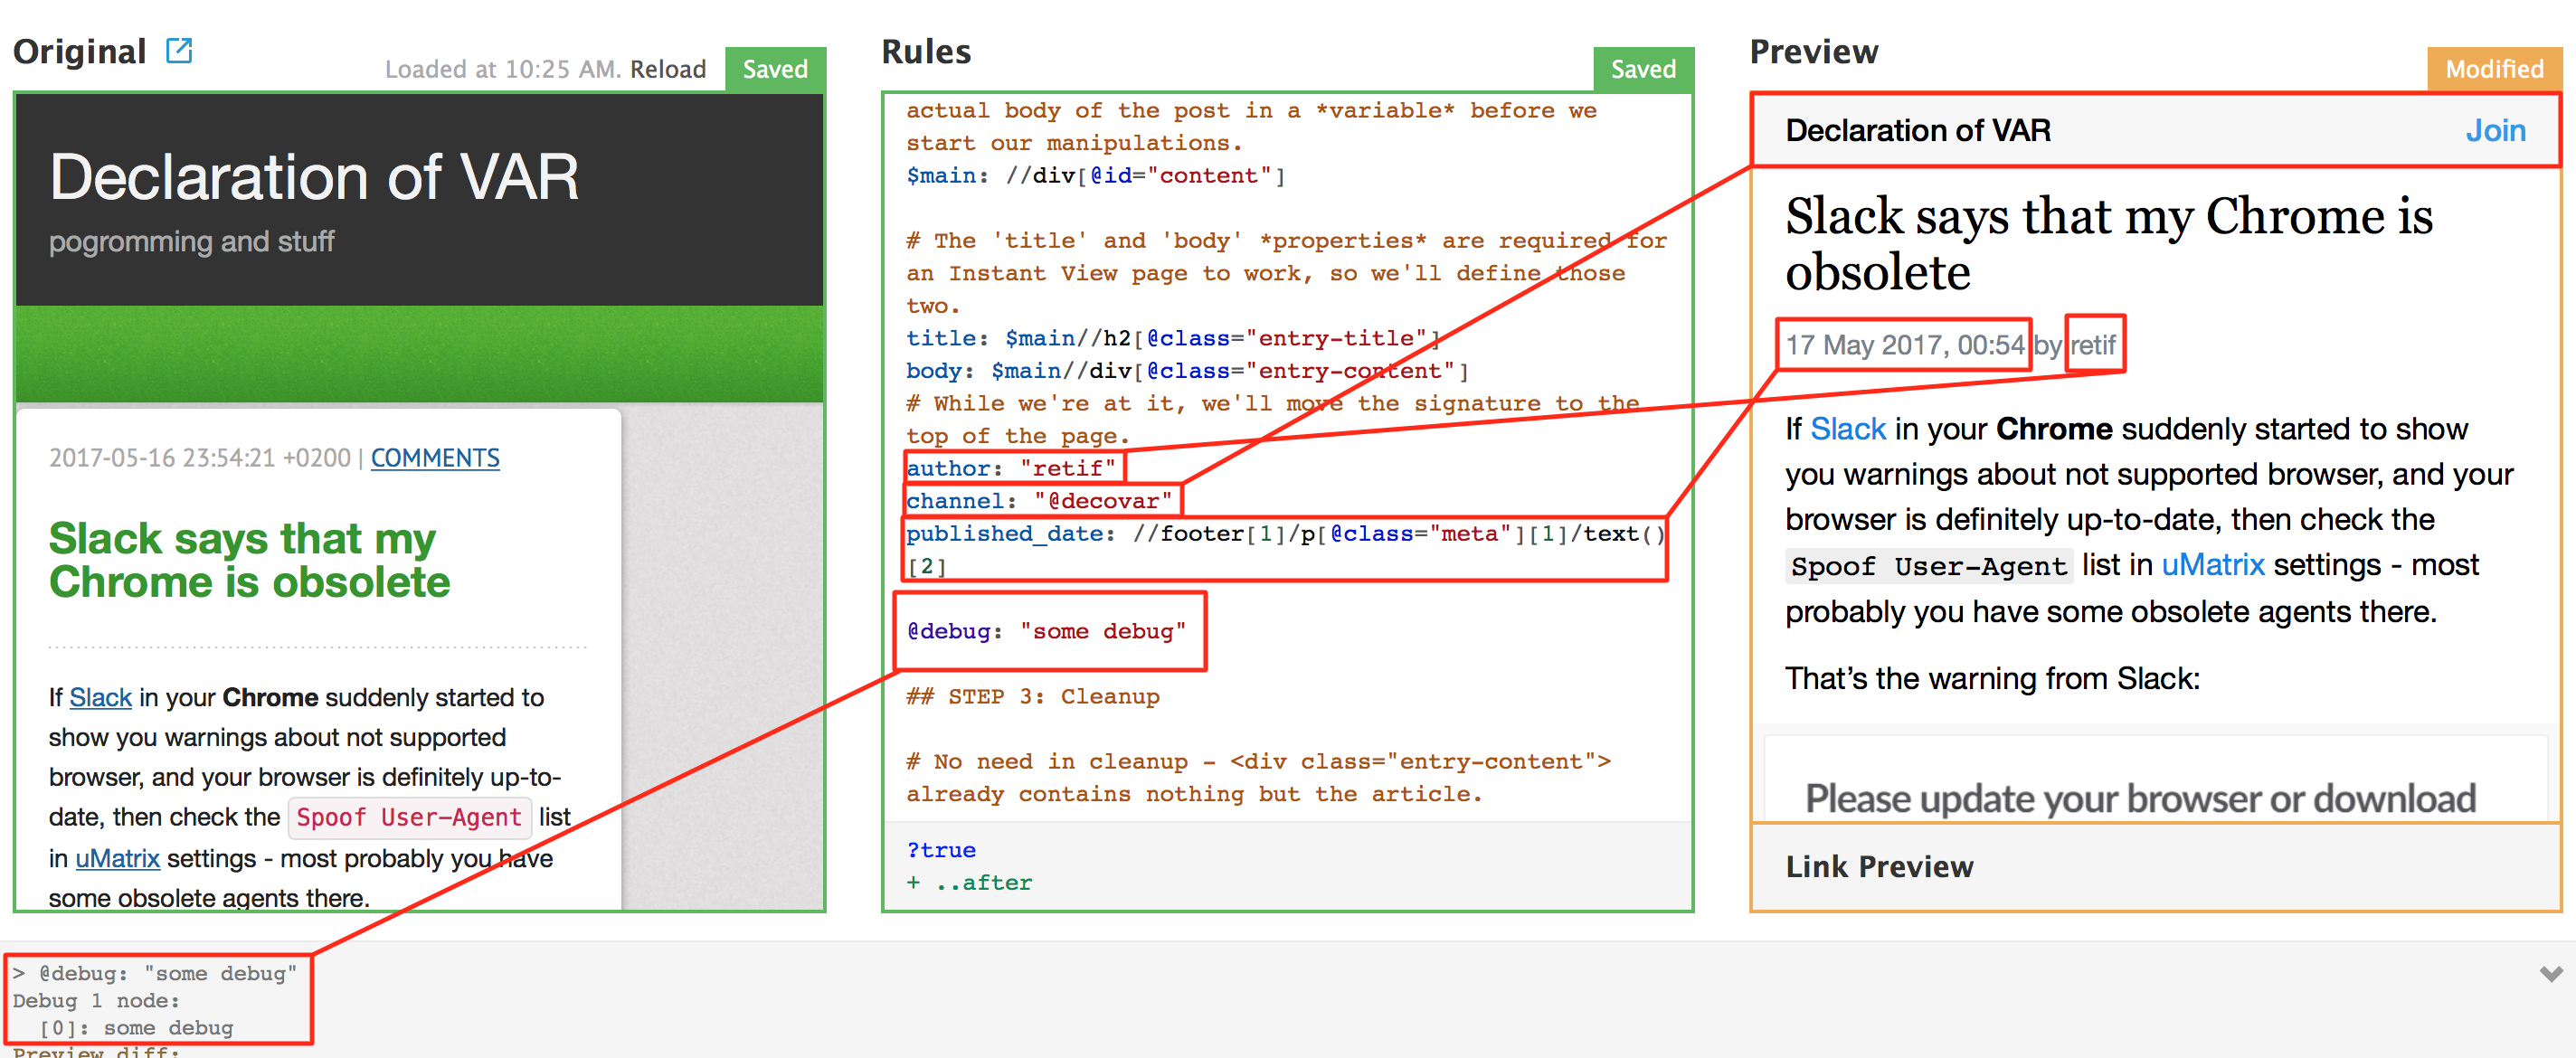Click console line '> @debug: "some debug"'
Screen dimensions: 2576x1058
[155, 973]
